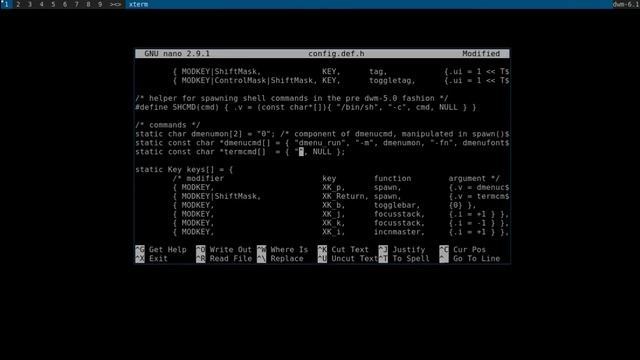Click the ^T To Spell shortcut
This screenshot has height=360, width=640.
tap(404, 258)
